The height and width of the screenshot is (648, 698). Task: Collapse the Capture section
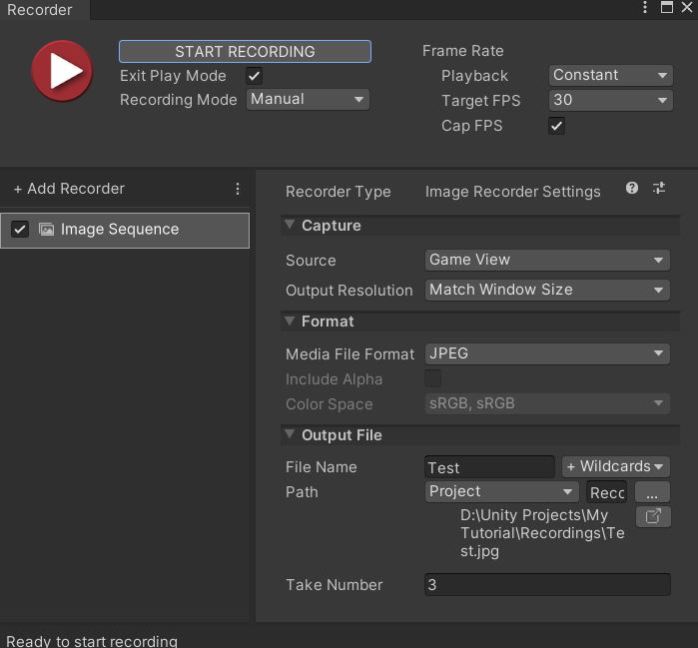coord(289,225)
